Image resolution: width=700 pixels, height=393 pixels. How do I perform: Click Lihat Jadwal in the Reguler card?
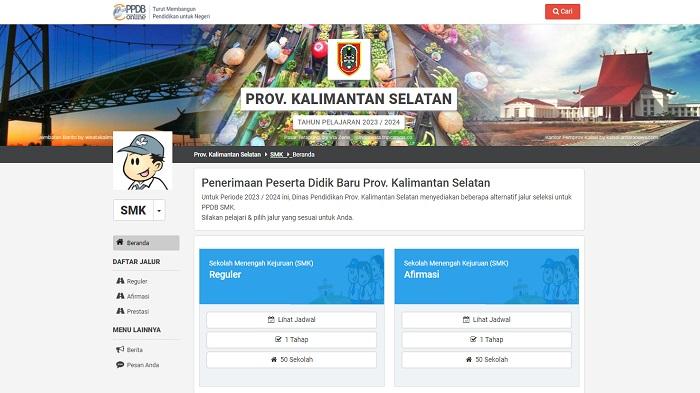292,320
